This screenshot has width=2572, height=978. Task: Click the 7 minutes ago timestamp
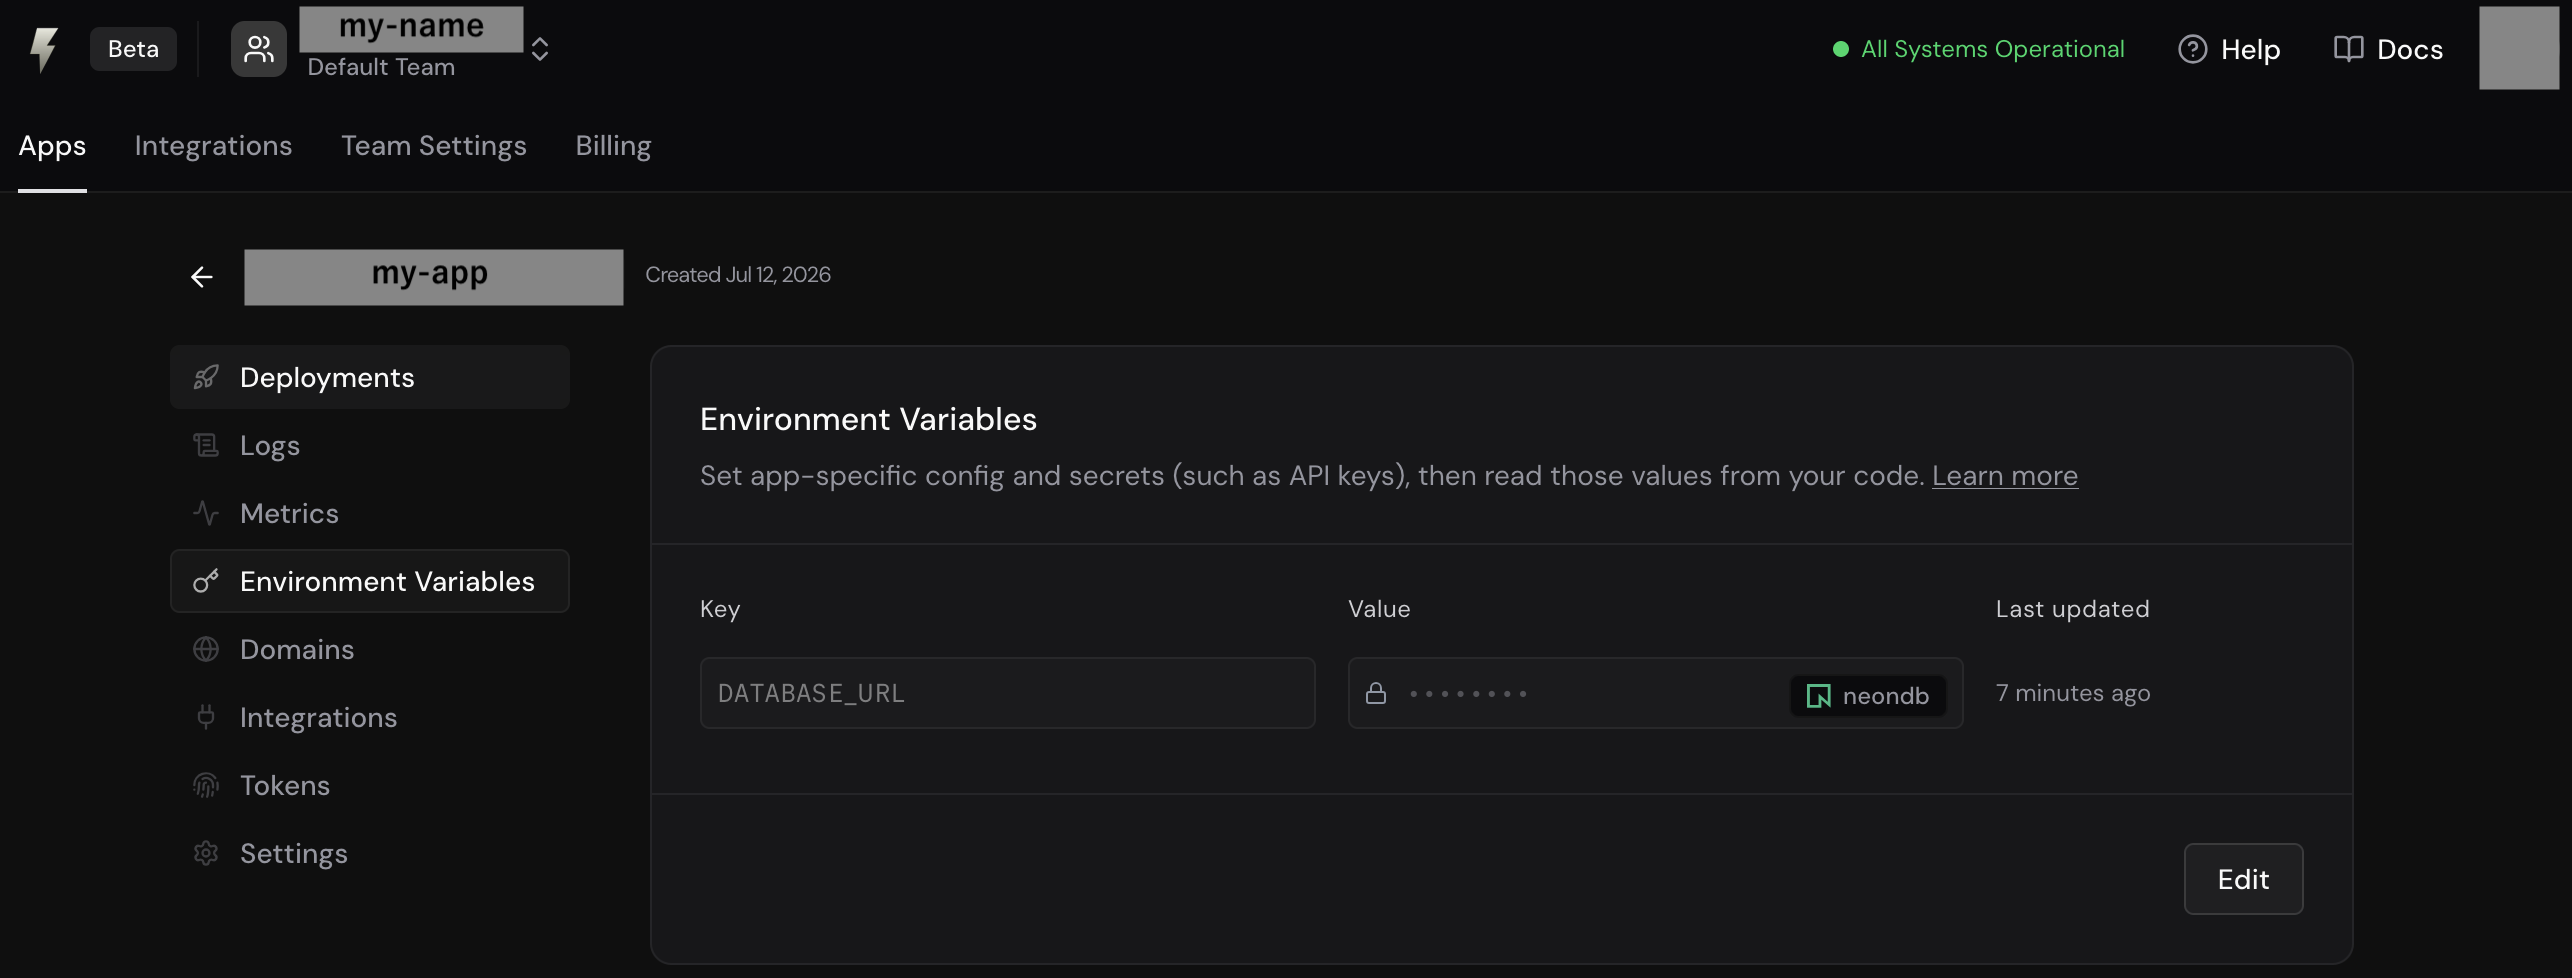(x=2072, y=693)
